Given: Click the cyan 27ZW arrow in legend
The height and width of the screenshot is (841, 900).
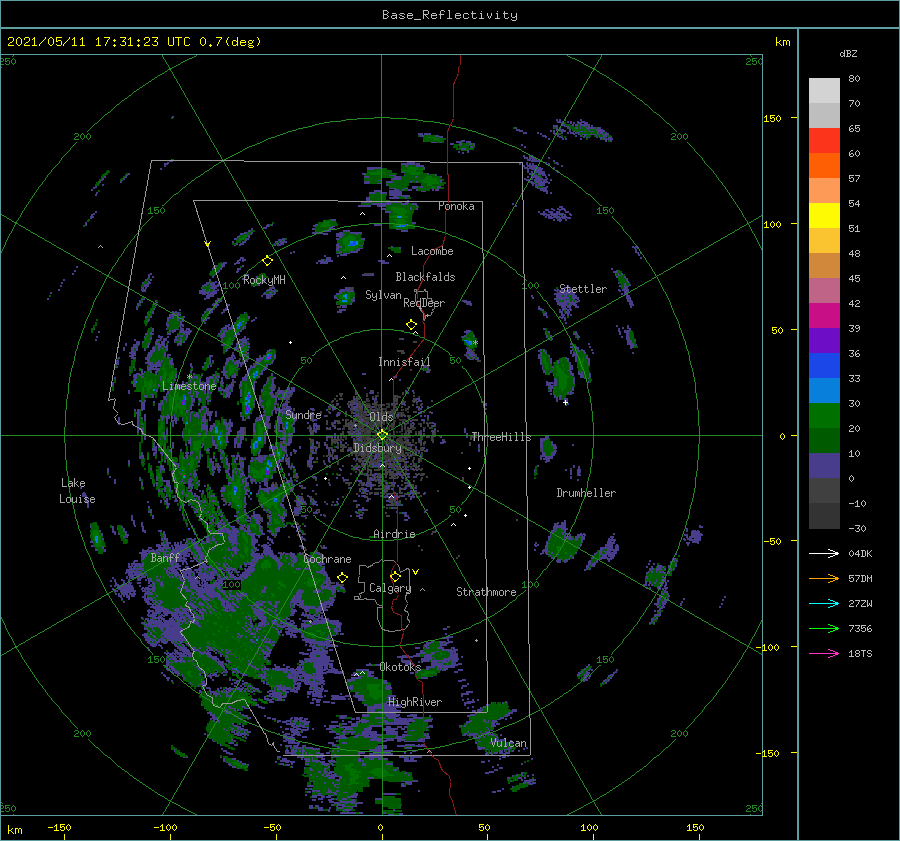Looking at the screenshot, I should 824,603.
